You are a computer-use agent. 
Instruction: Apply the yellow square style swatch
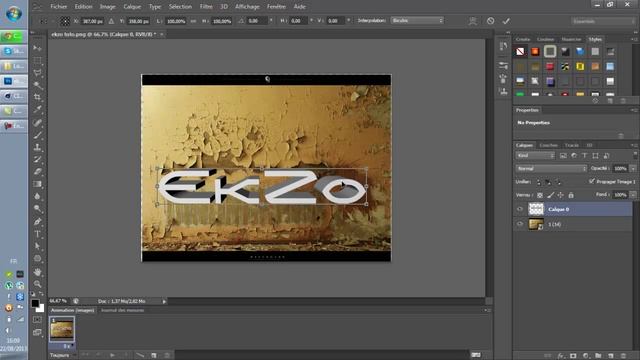point(580,67)
